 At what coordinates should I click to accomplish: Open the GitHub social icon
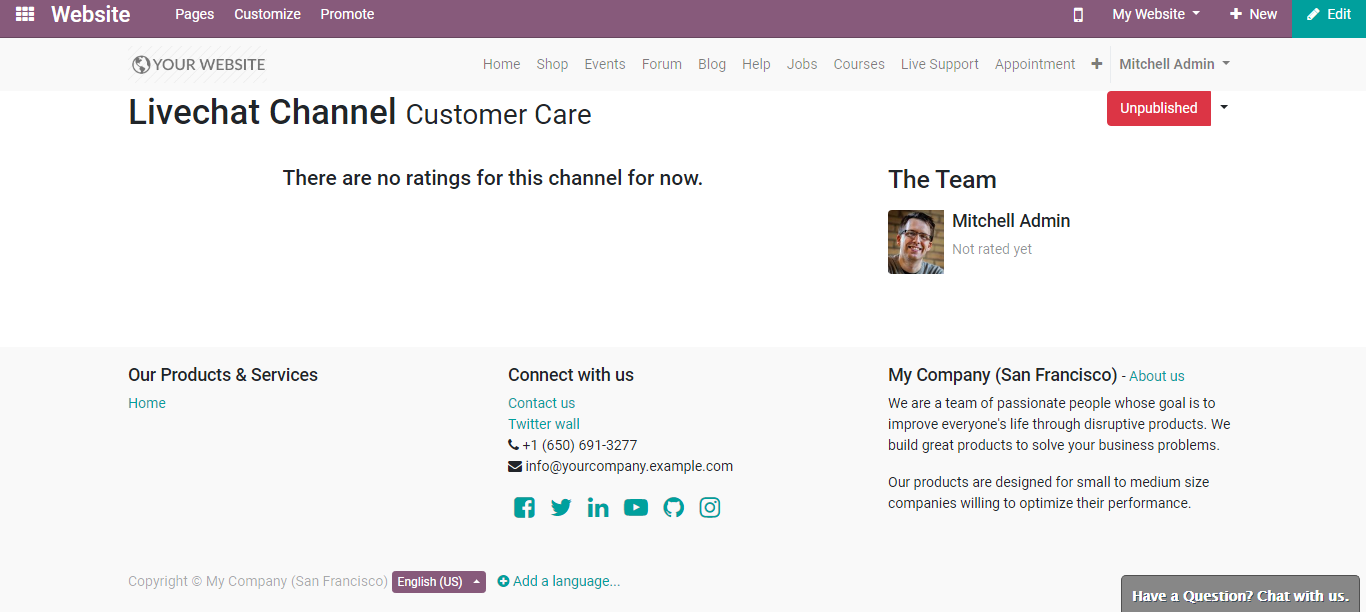(673, 508)
